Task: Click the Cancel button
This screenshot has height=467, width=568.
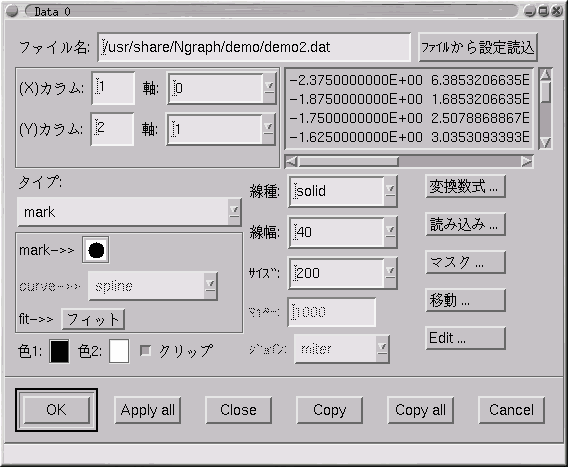Action: coord(511,410)
